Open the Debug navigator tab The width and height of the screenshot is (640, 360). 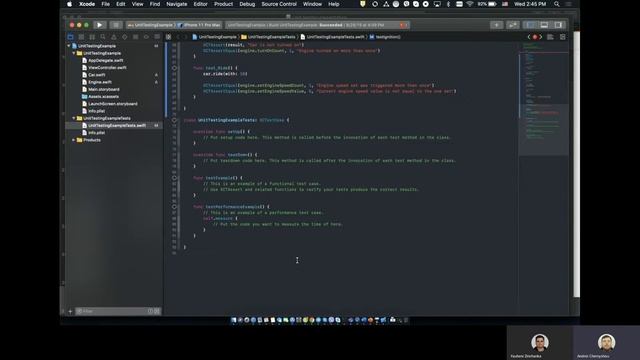click(x=136, y=37)
